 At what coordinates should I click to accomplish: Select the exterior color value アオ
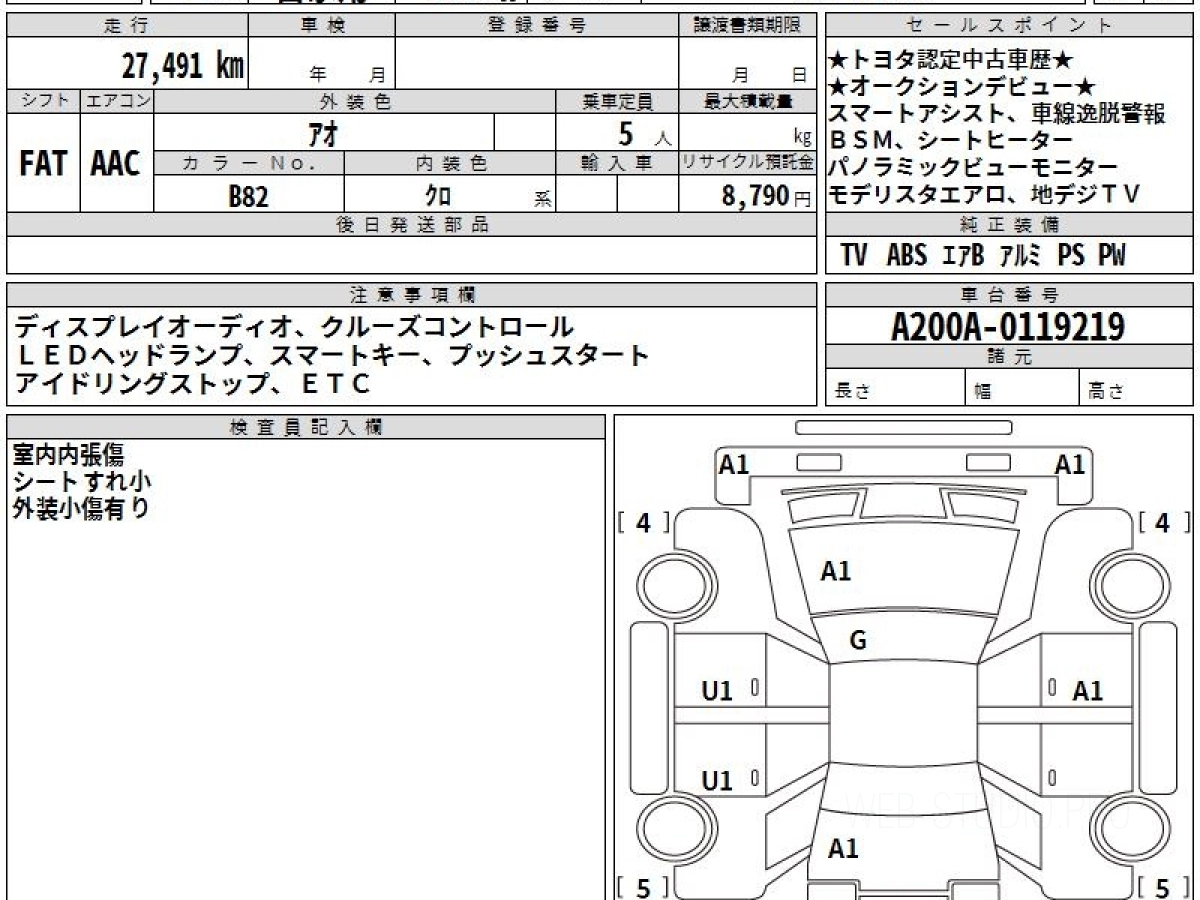tap(322, 133)
